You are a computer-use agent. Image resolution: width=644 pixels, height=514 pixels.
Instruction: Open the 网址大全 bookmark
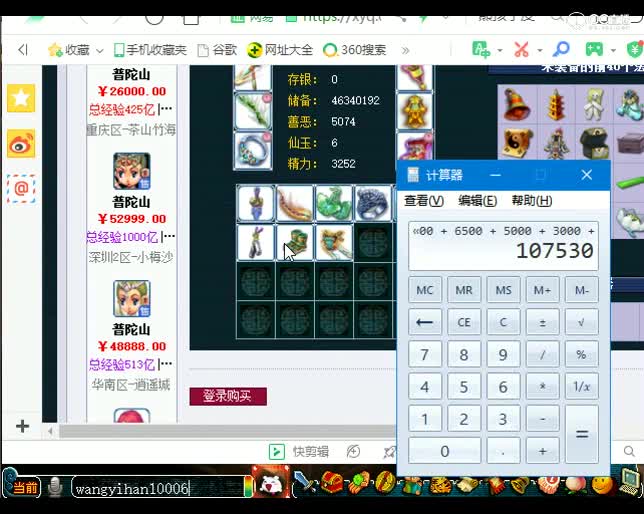point(280,50)
